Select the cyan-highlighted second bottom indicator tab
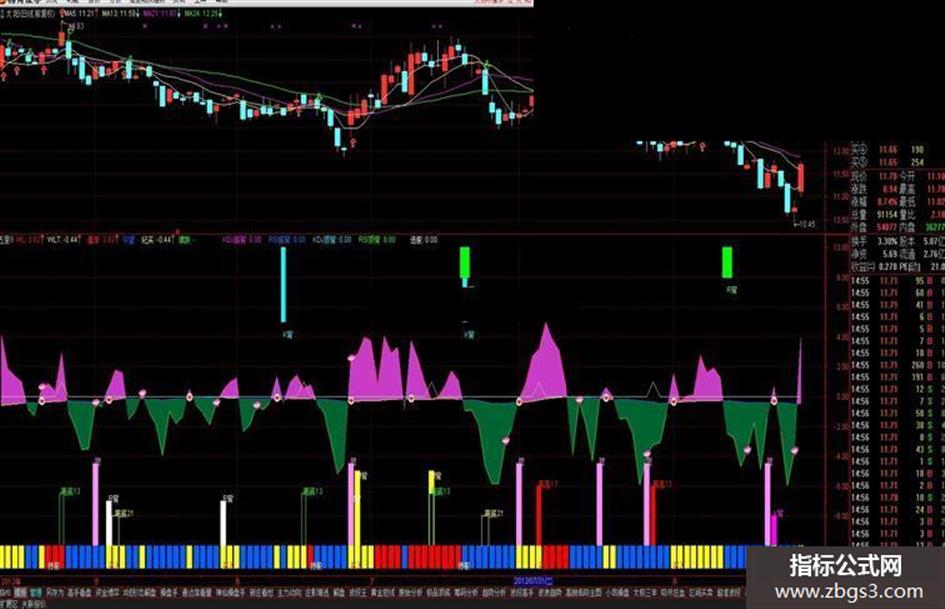 [36, 592]
